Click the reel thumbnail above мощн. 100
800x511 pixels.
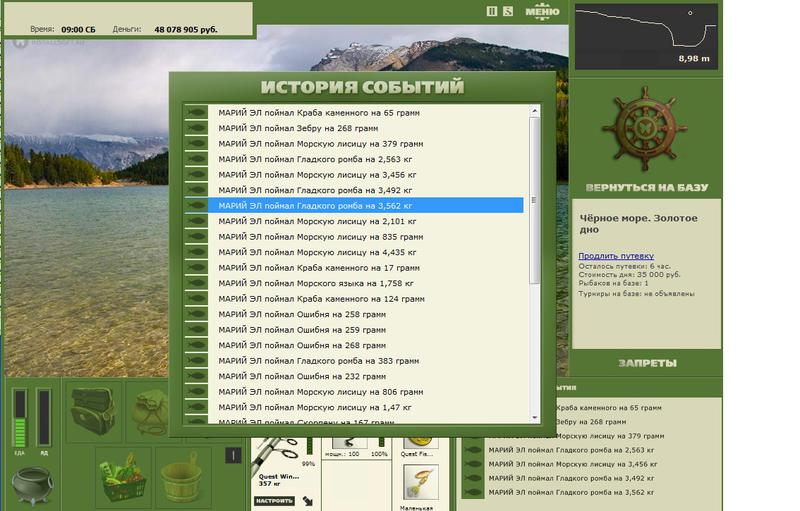click(349, 442)
